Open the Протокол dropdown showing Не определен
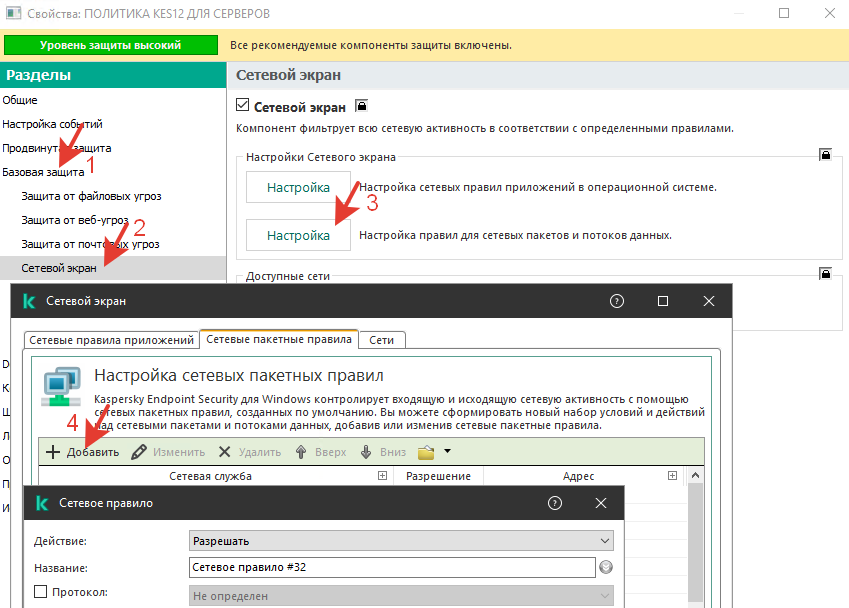Screen dimensions: 849x608 (401, 596)
